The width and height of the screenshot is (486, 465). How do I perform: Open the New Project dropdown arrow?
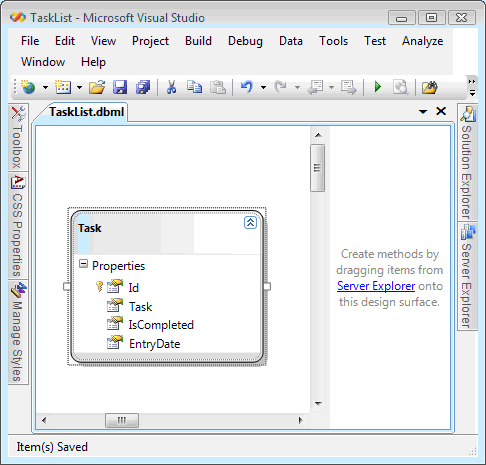[x=45, y=88]
